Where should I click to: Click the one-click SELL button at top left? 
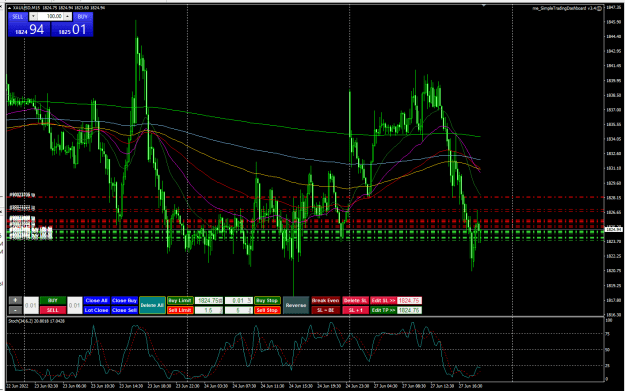tap(18, 17)
